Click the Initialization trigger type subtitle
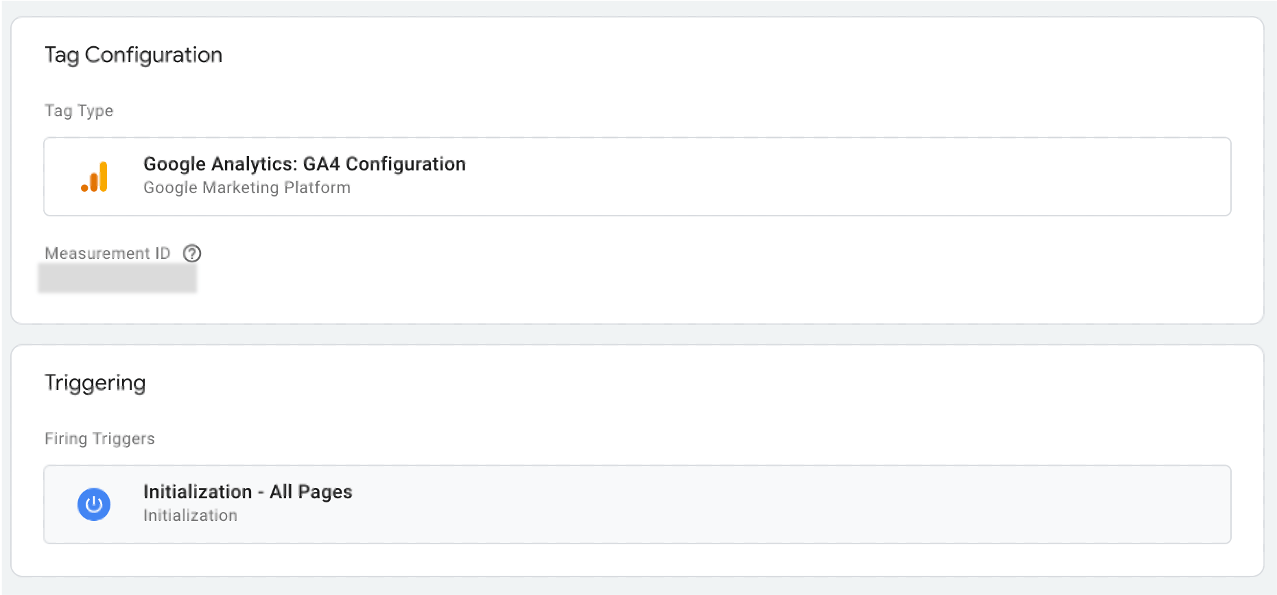 (190, 516)
